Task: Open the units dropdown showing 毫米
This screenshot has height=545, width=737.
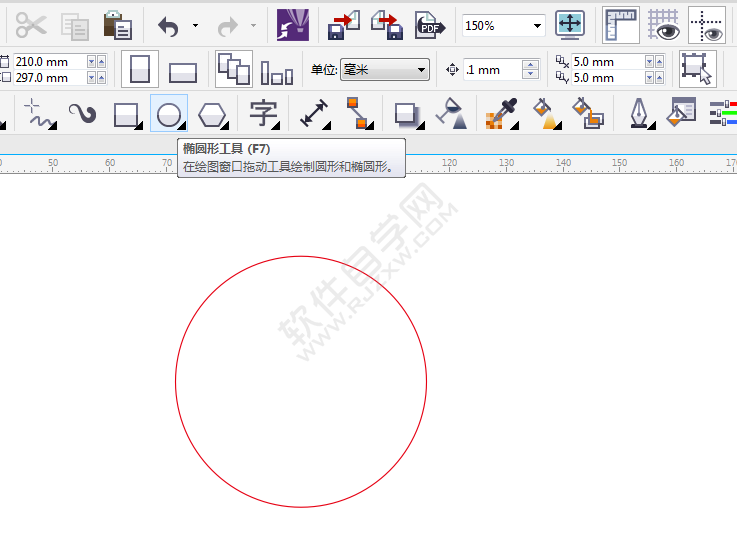Action: coord(384,70)
